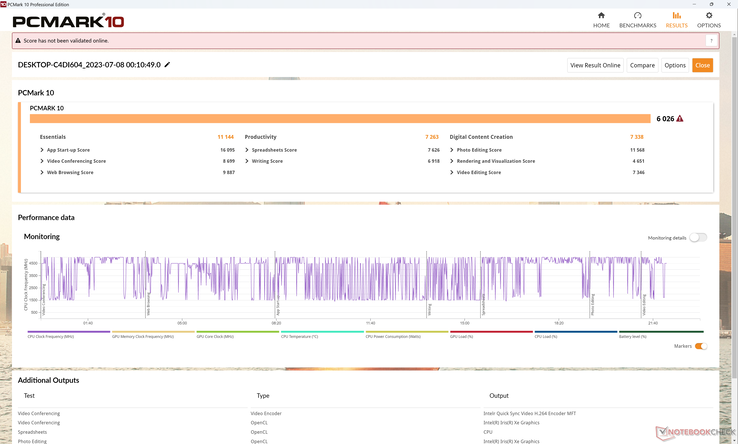The height and width of the screenshot is (444, 738).
Task: Enable the Monitoring details toggle
Action: pos(697,237)
